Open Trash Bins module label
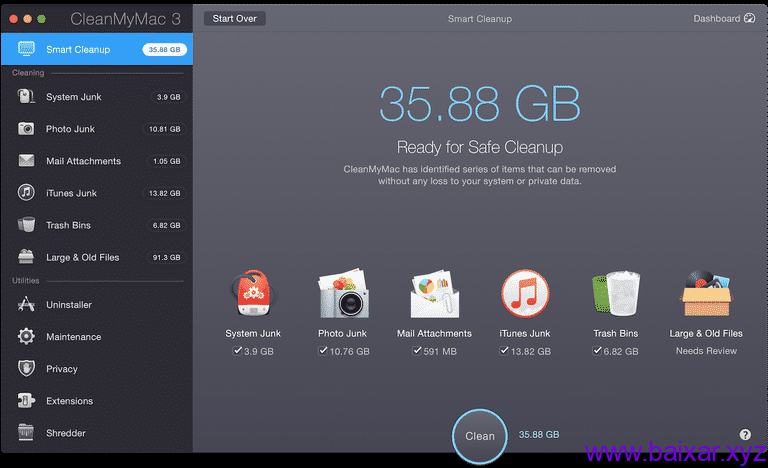This screenshot has width=768, height=468. [x=68, y=225]
